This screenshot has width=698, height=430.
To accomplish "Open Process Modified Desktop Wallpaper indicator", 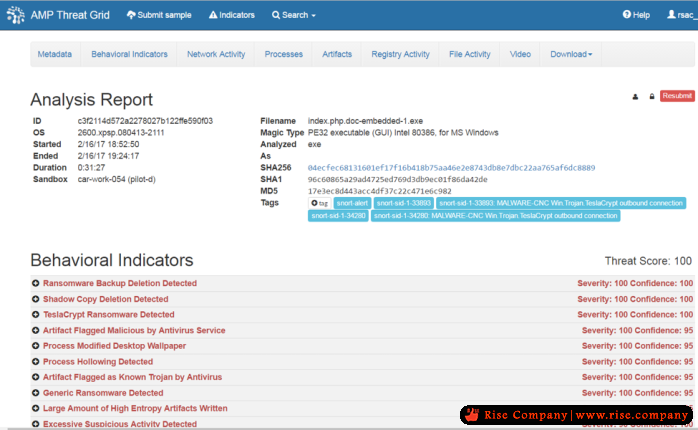I will (114, 346).
